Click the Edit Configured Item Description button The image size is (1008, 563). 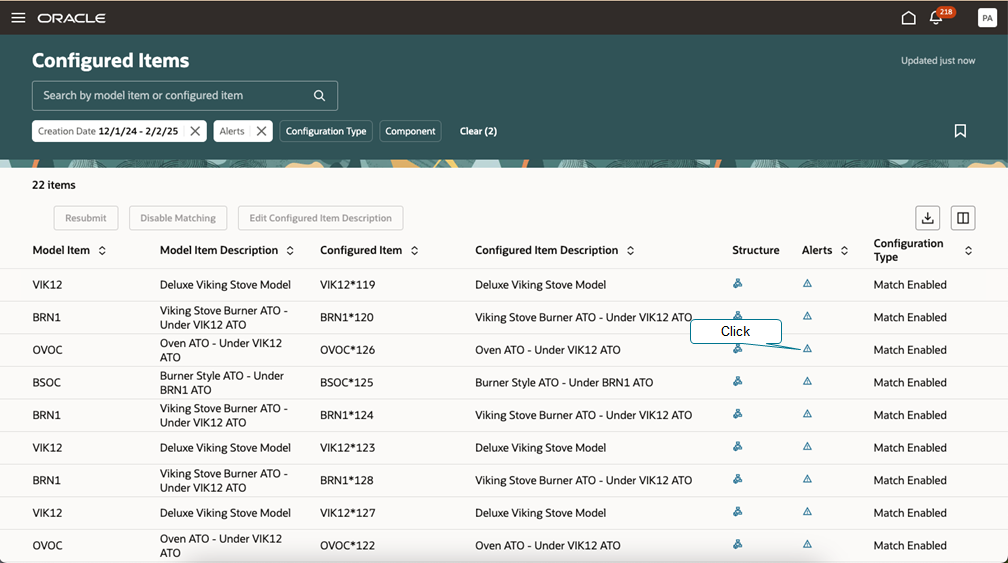tap(320, 218)
